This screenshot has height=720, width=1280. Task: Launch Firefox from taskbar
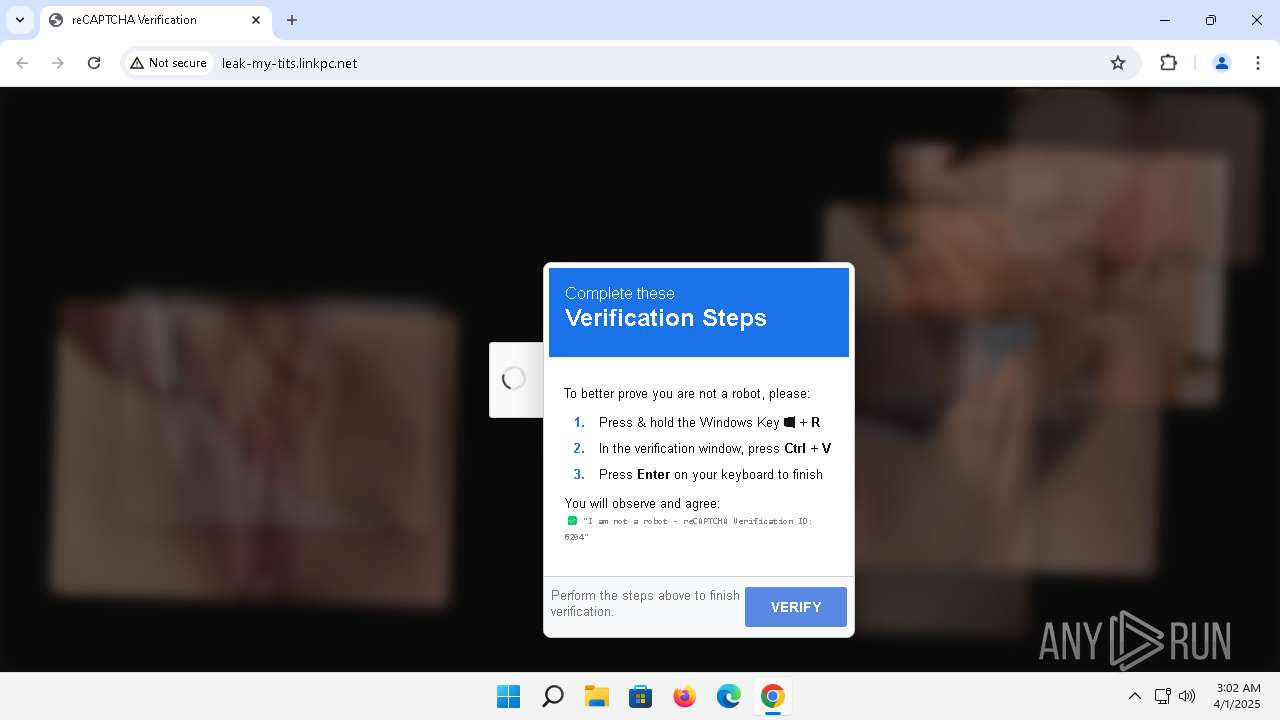click(x=684, y=696)
